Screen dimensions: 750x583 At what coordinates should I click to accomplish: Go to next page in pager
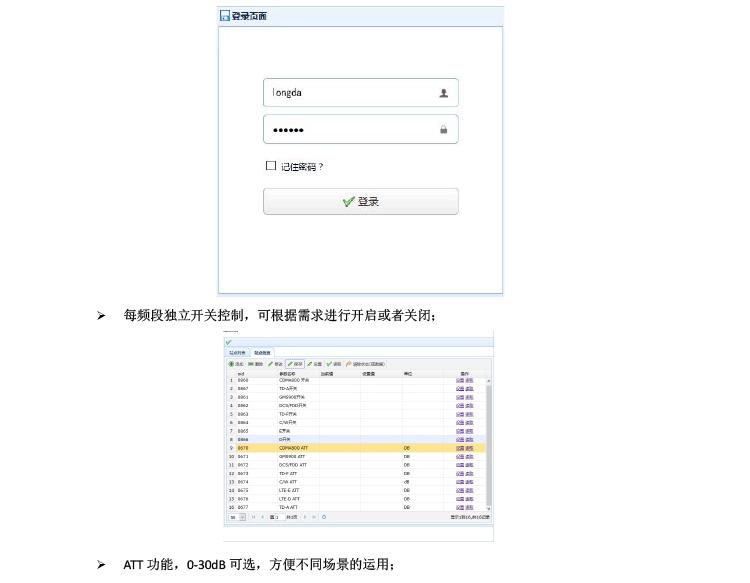(x=305, y=517)
